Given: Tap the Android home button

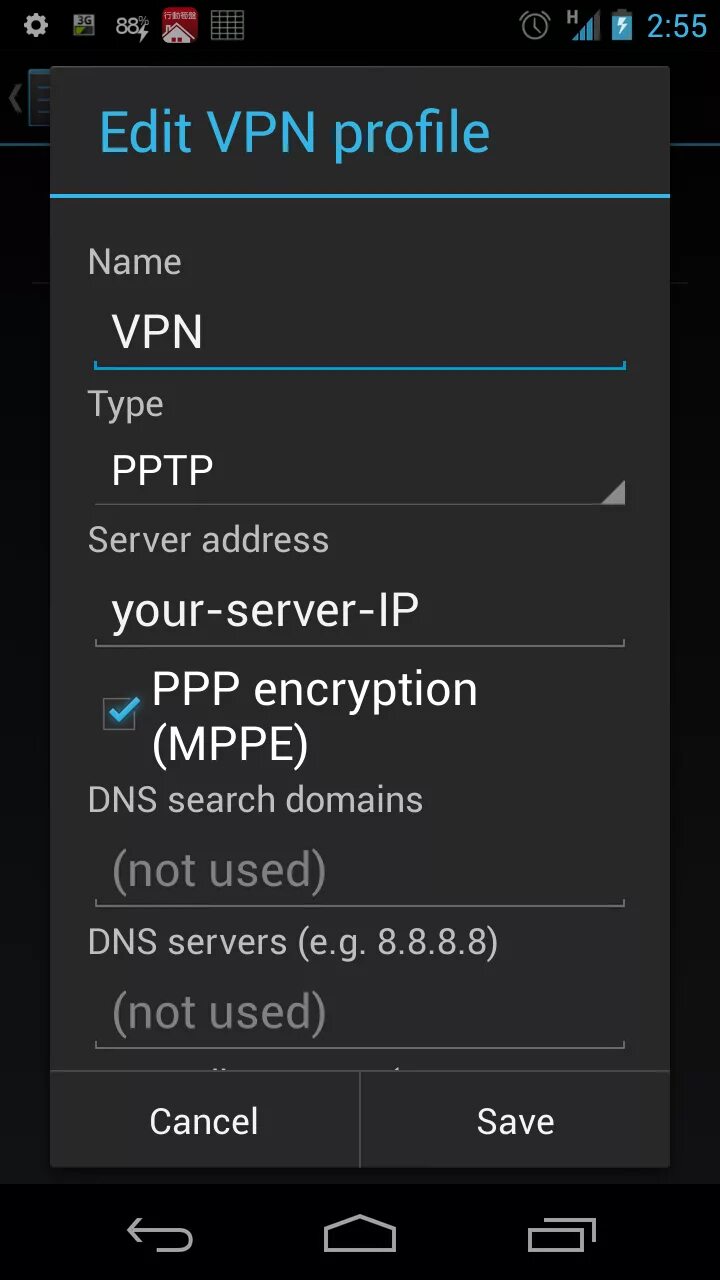Looking at the screenshot, I should 360,1234.
